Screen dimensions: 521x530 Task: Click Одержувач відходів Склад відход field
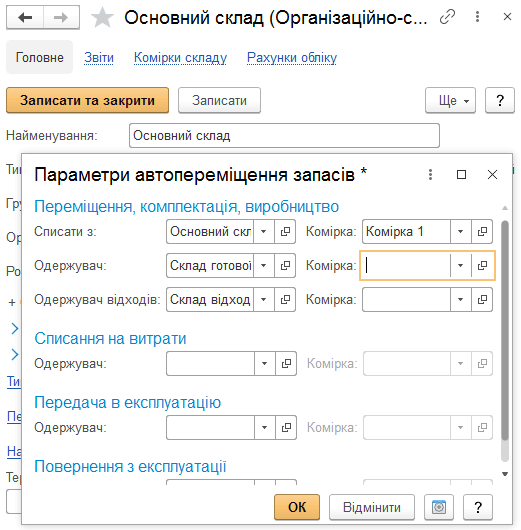coord(210,299)
